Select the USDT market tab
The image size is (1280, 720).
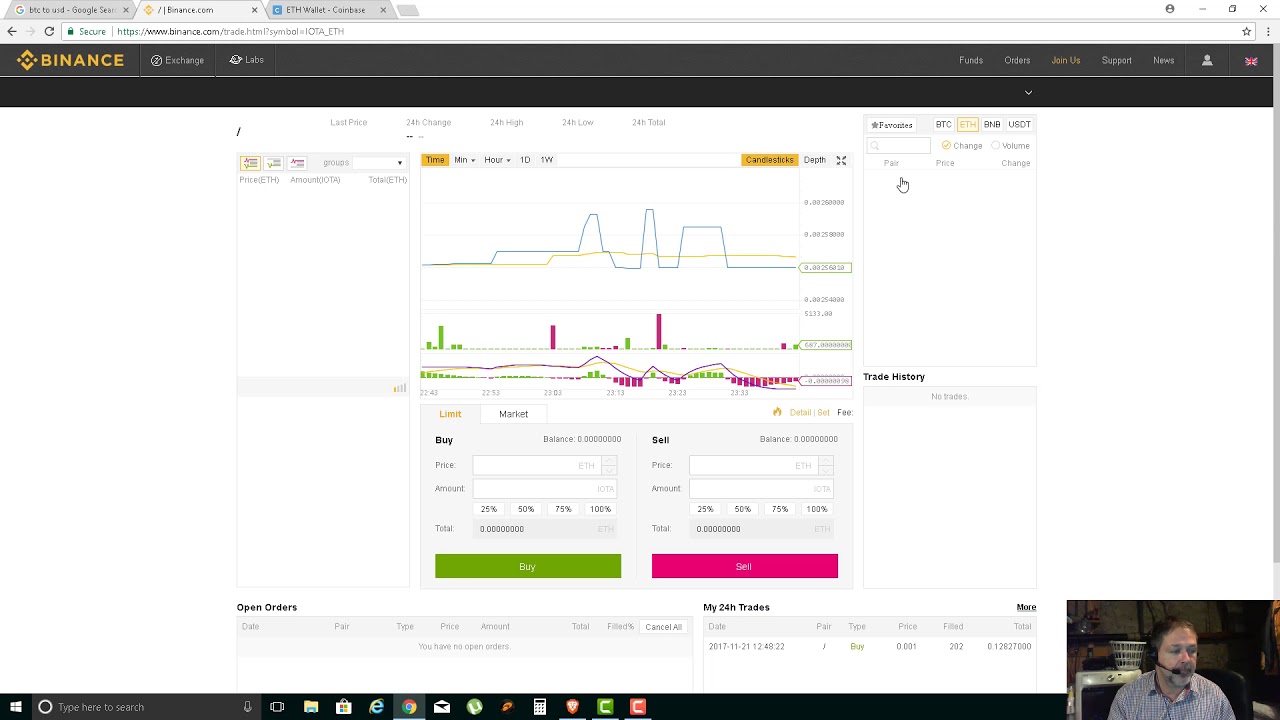tap(1019, 124)
